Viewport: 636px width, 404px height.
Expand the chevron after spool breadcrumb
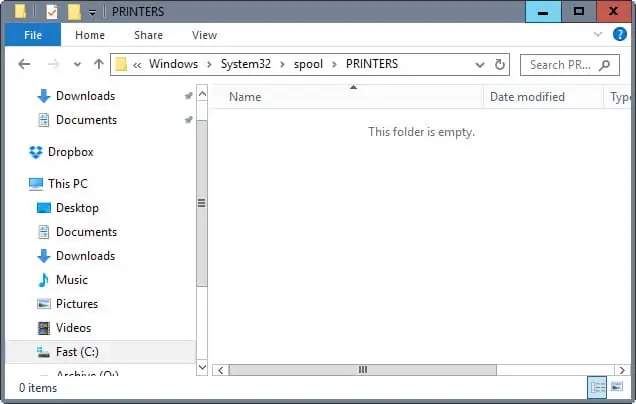[334, 64]
